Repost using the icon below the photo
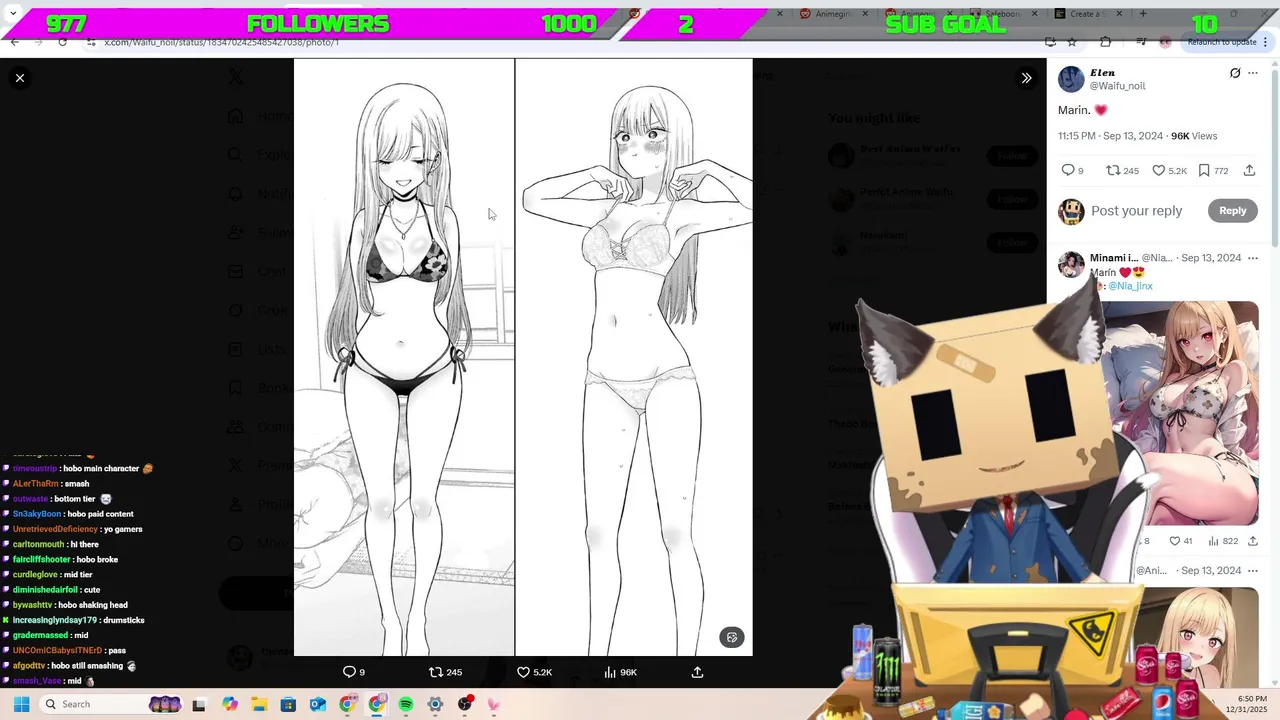Screen dimensions: 1280x720 click(435, 672)
